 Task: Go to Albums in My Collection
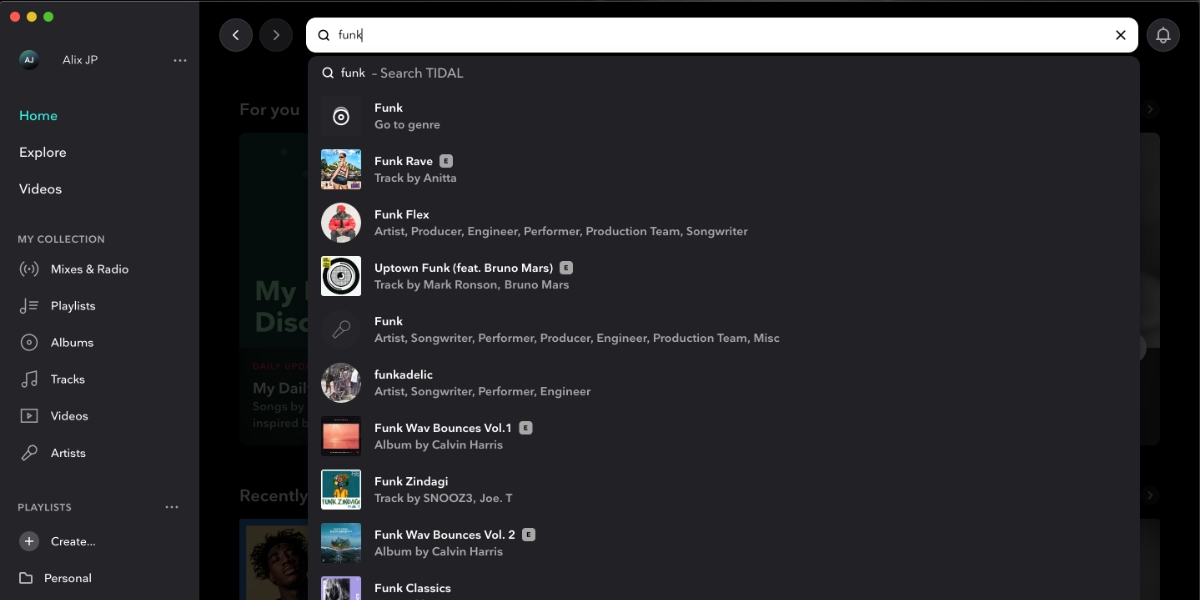[72, 342]
